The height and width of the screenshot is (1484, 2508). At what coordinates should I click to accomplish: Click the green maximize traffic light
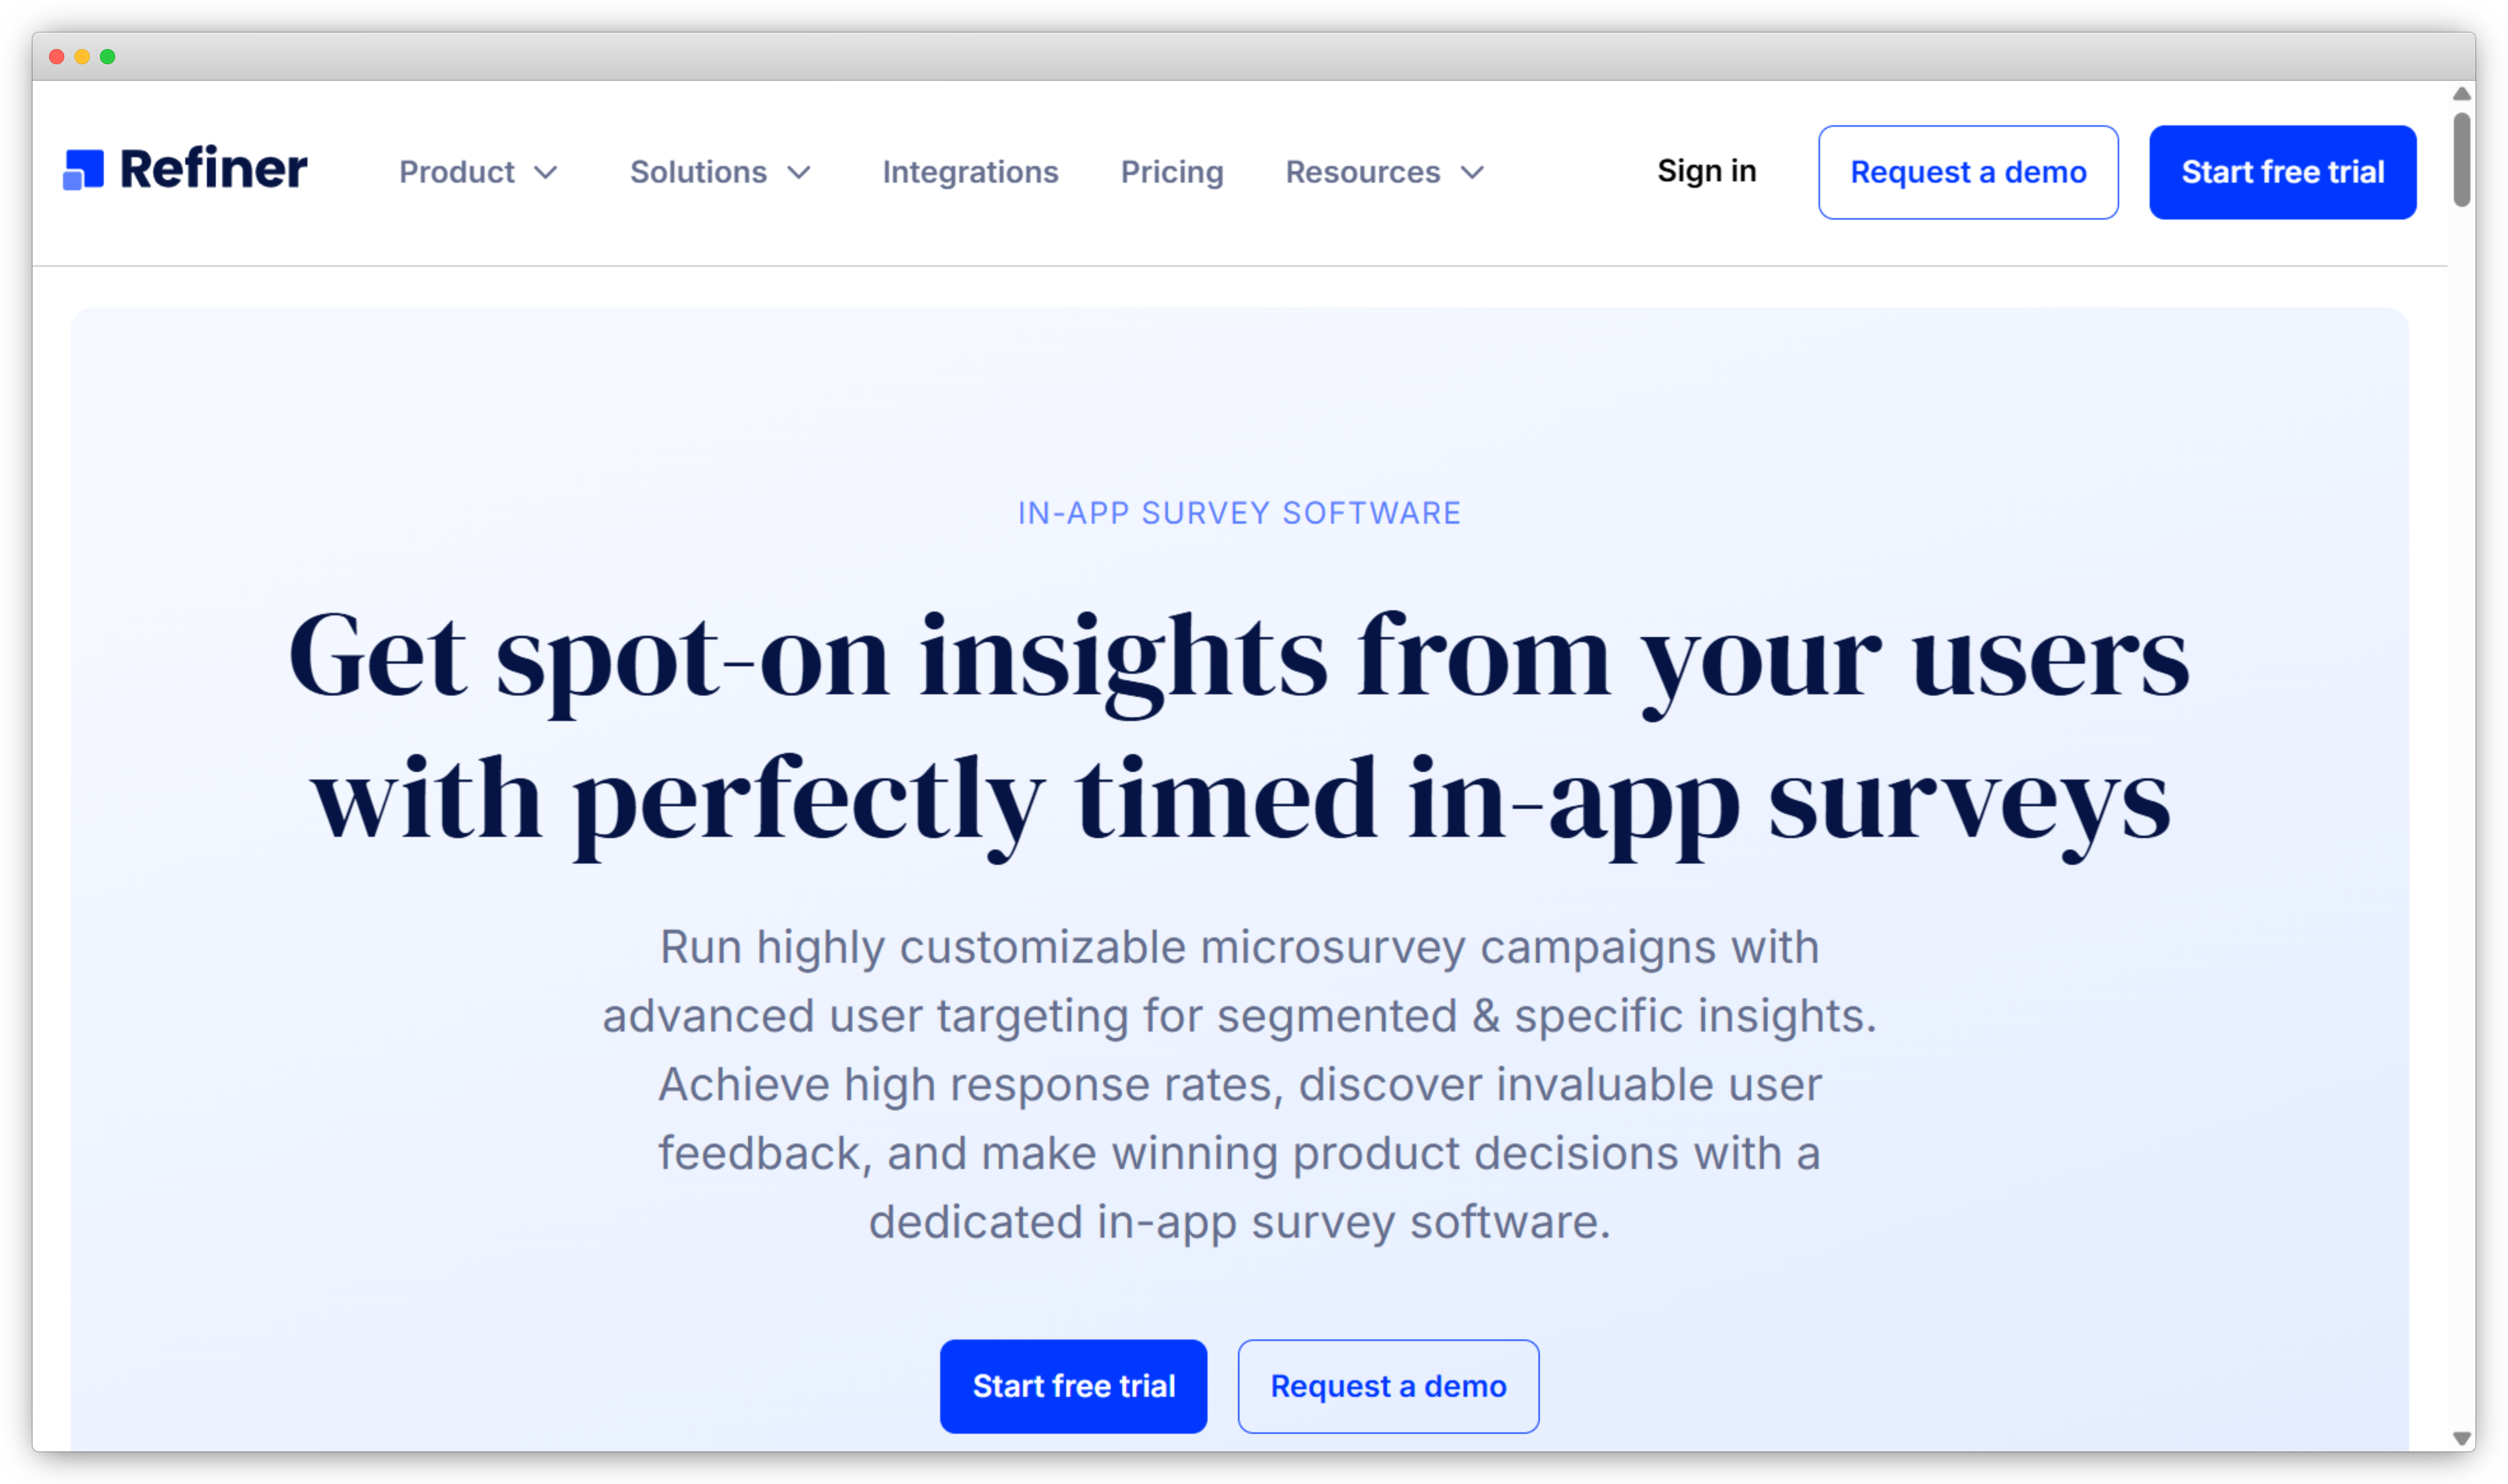pyautogui.click(x=107, y=57)
